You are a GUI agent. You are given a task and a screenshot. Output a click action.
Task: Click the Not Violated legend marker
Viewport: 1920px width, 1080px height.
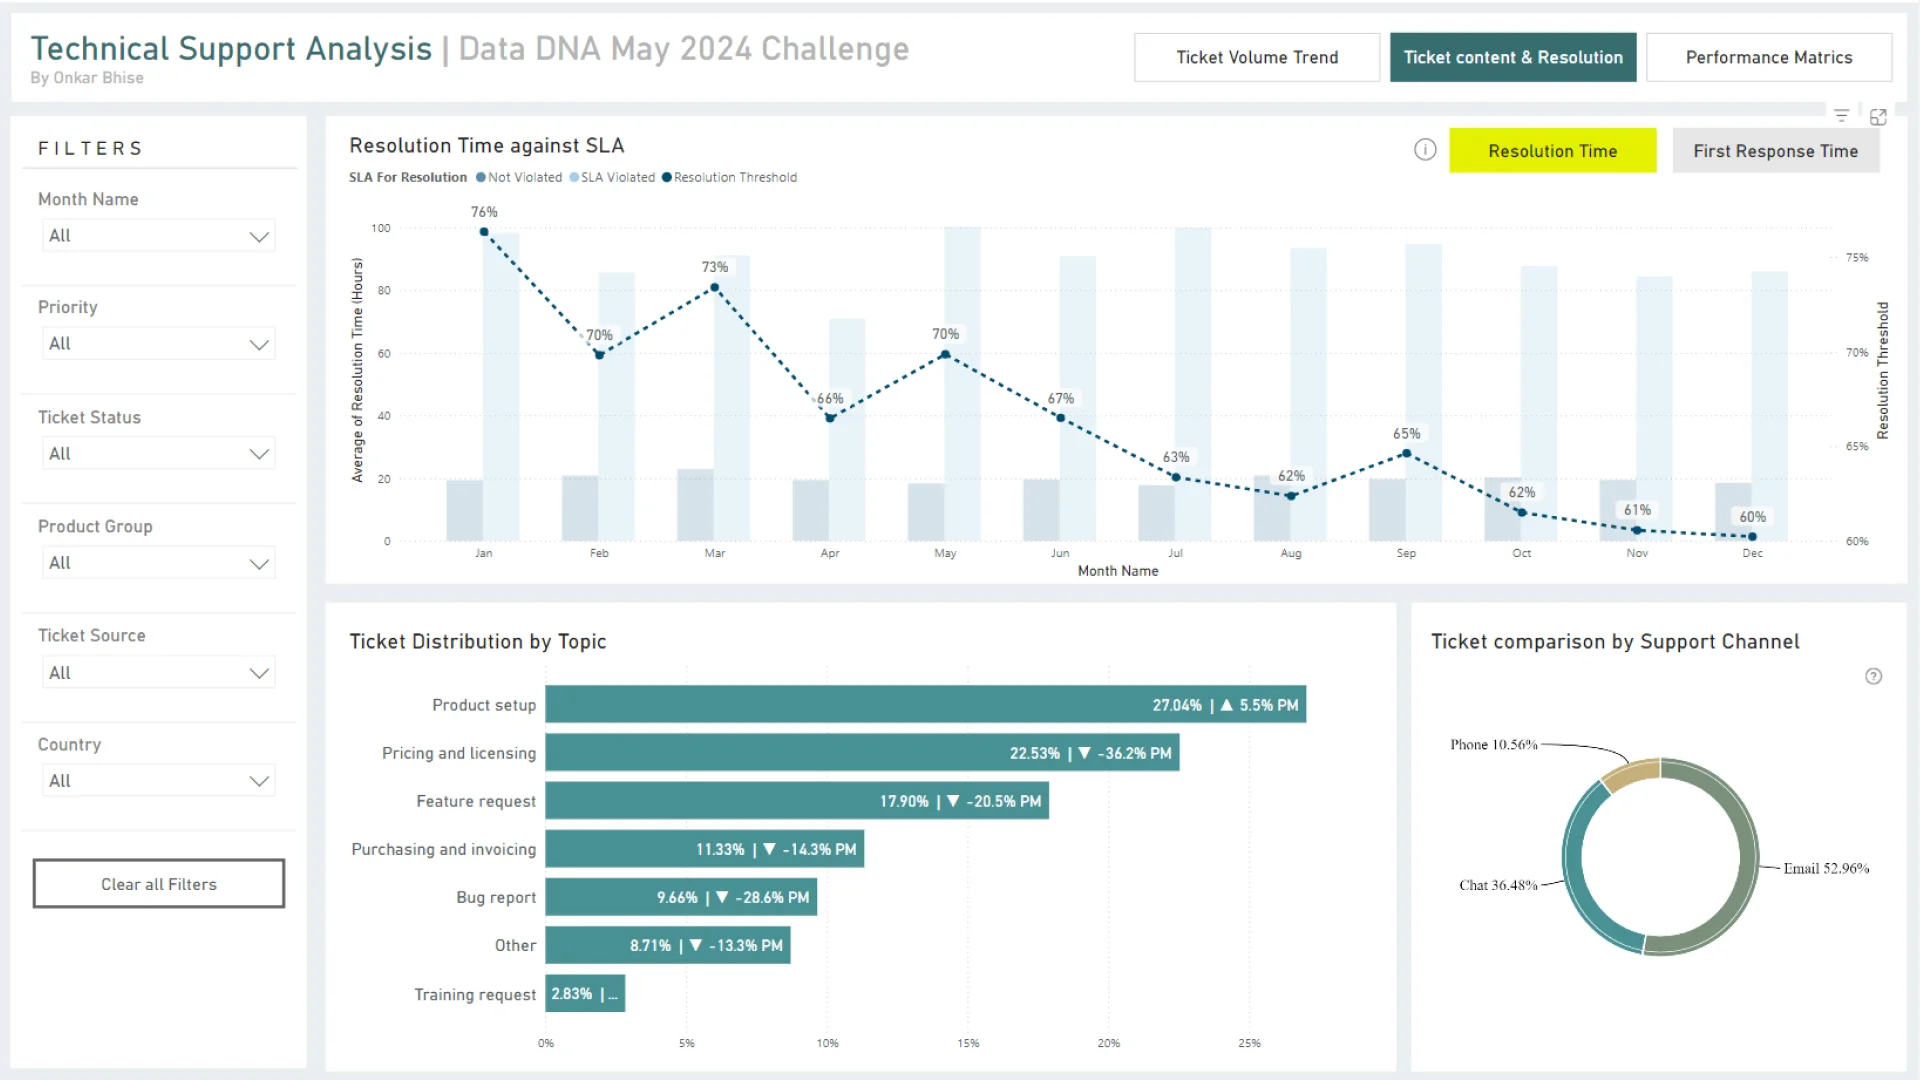tap(481, 177)
